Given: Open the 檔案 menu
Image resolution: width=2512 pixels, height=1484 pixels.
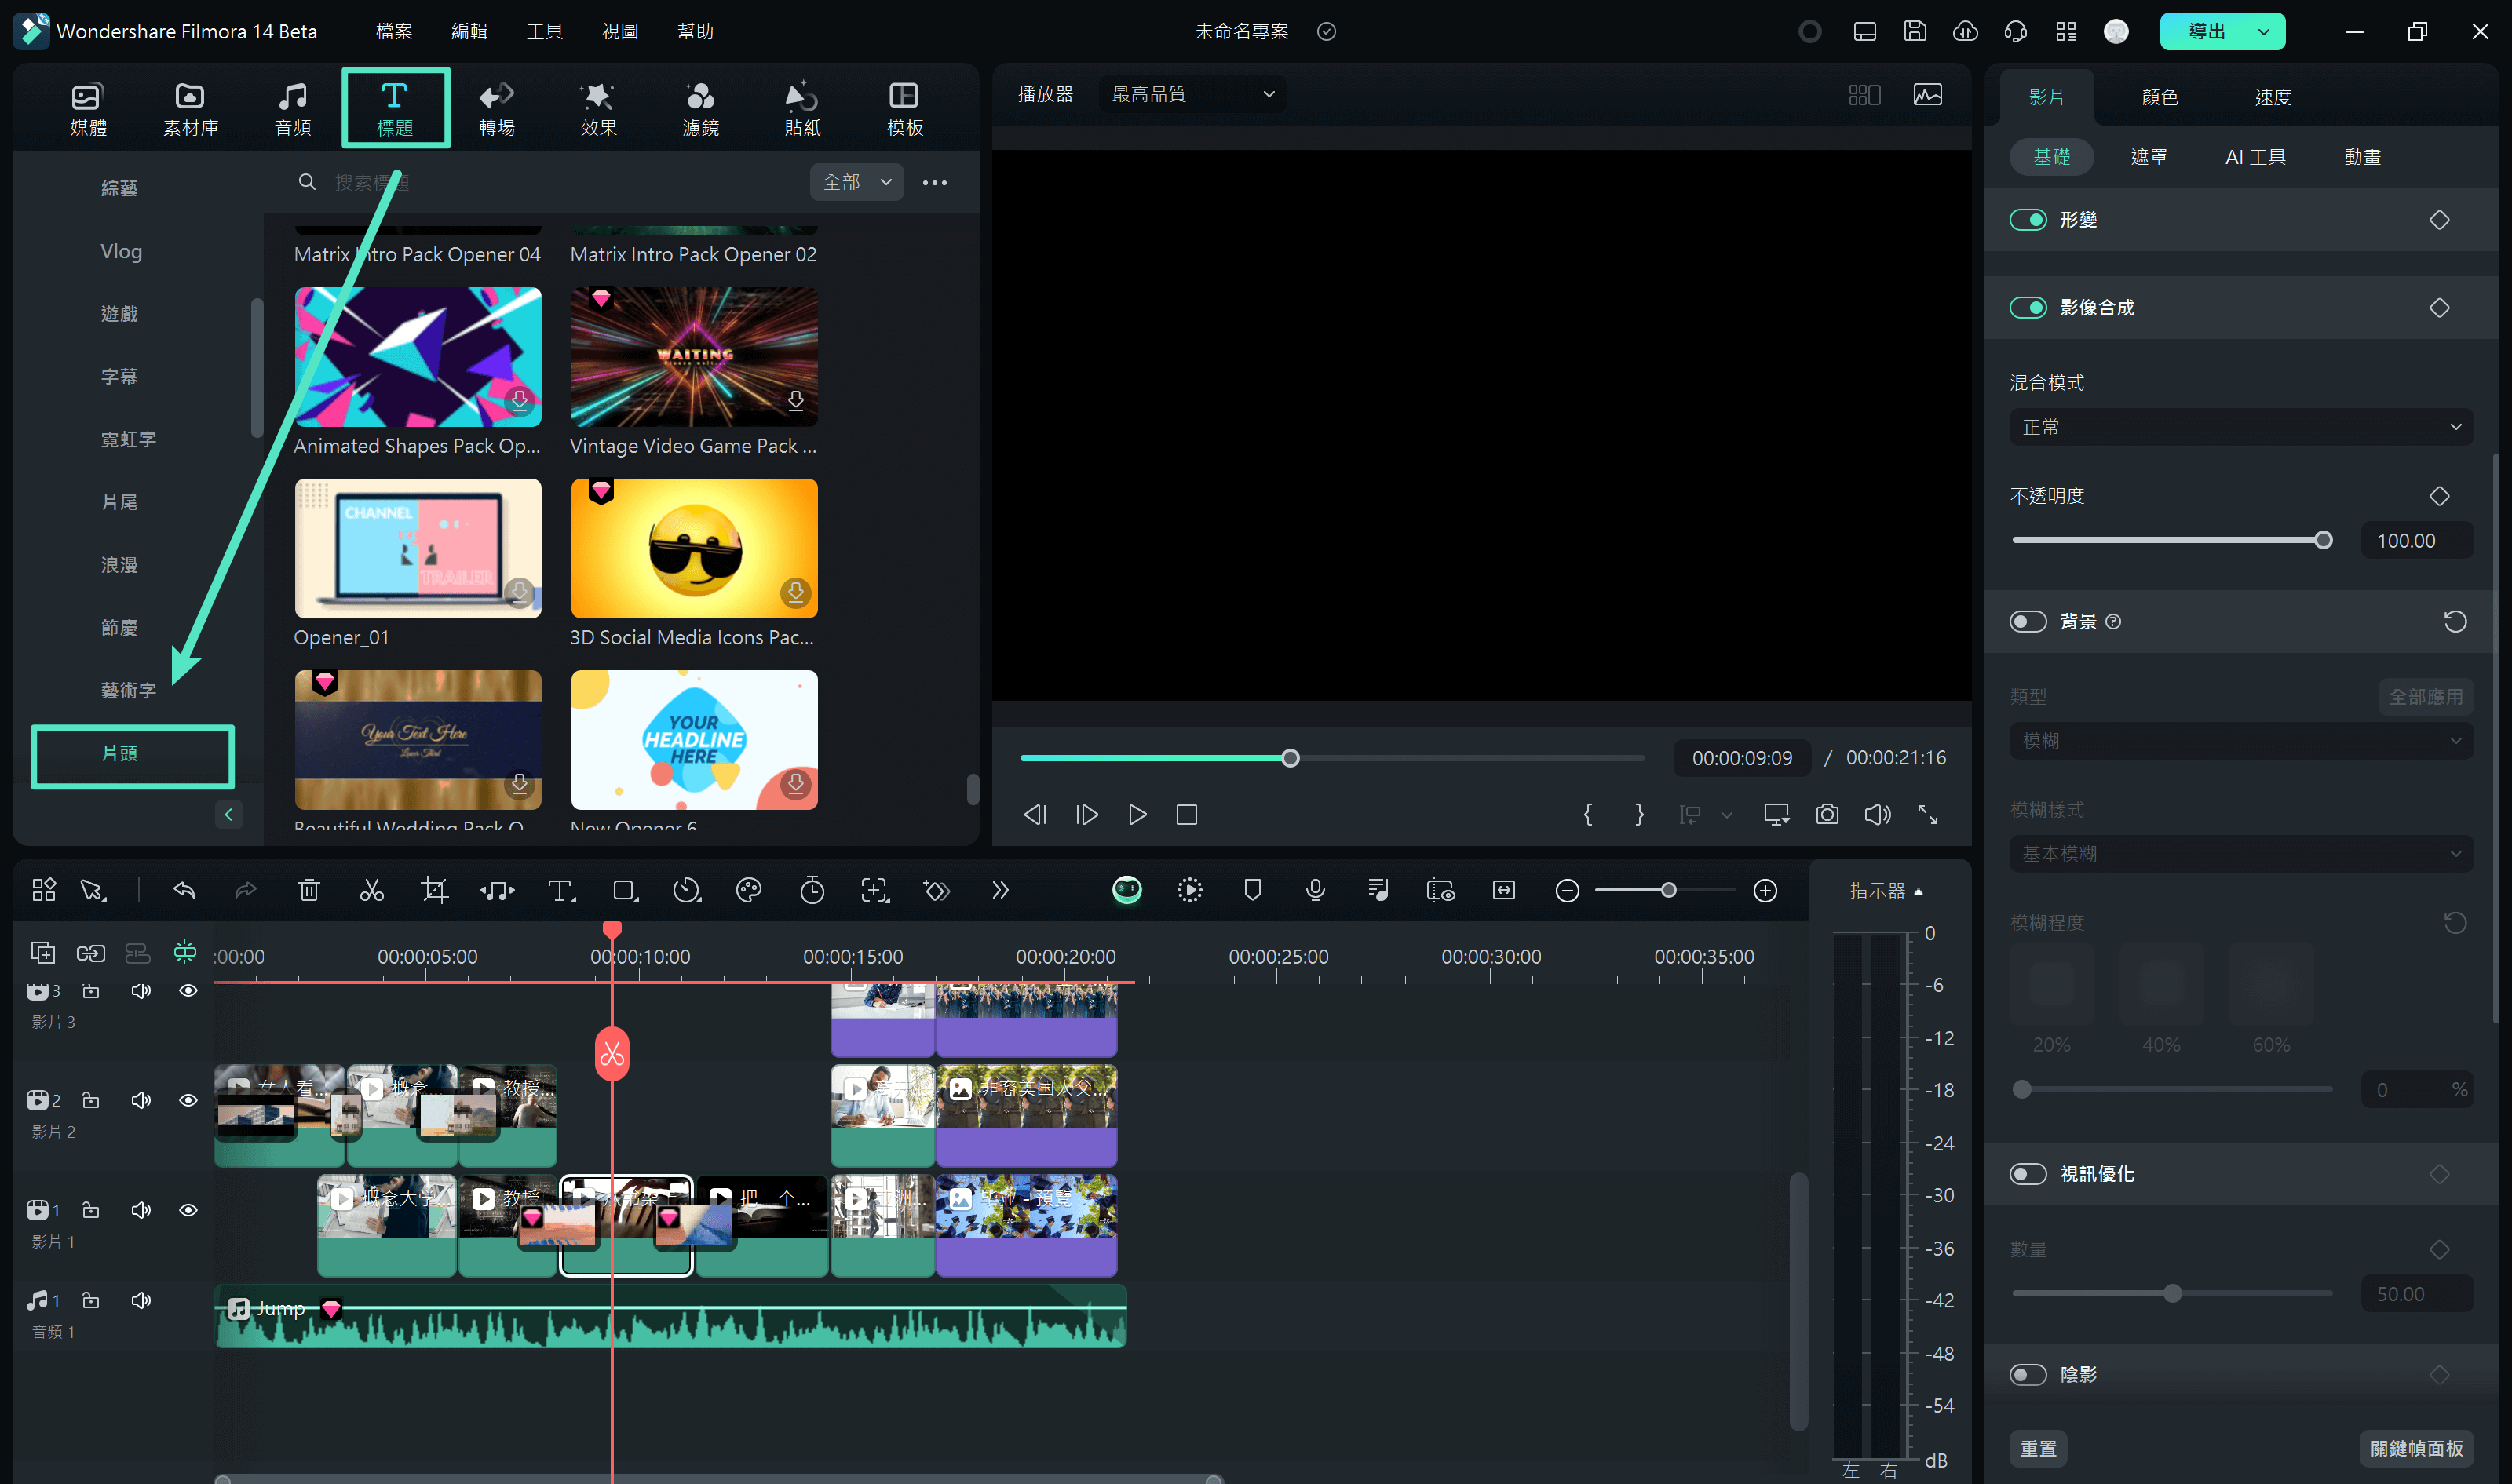Looking at the screenshot, I should point(394,31).
